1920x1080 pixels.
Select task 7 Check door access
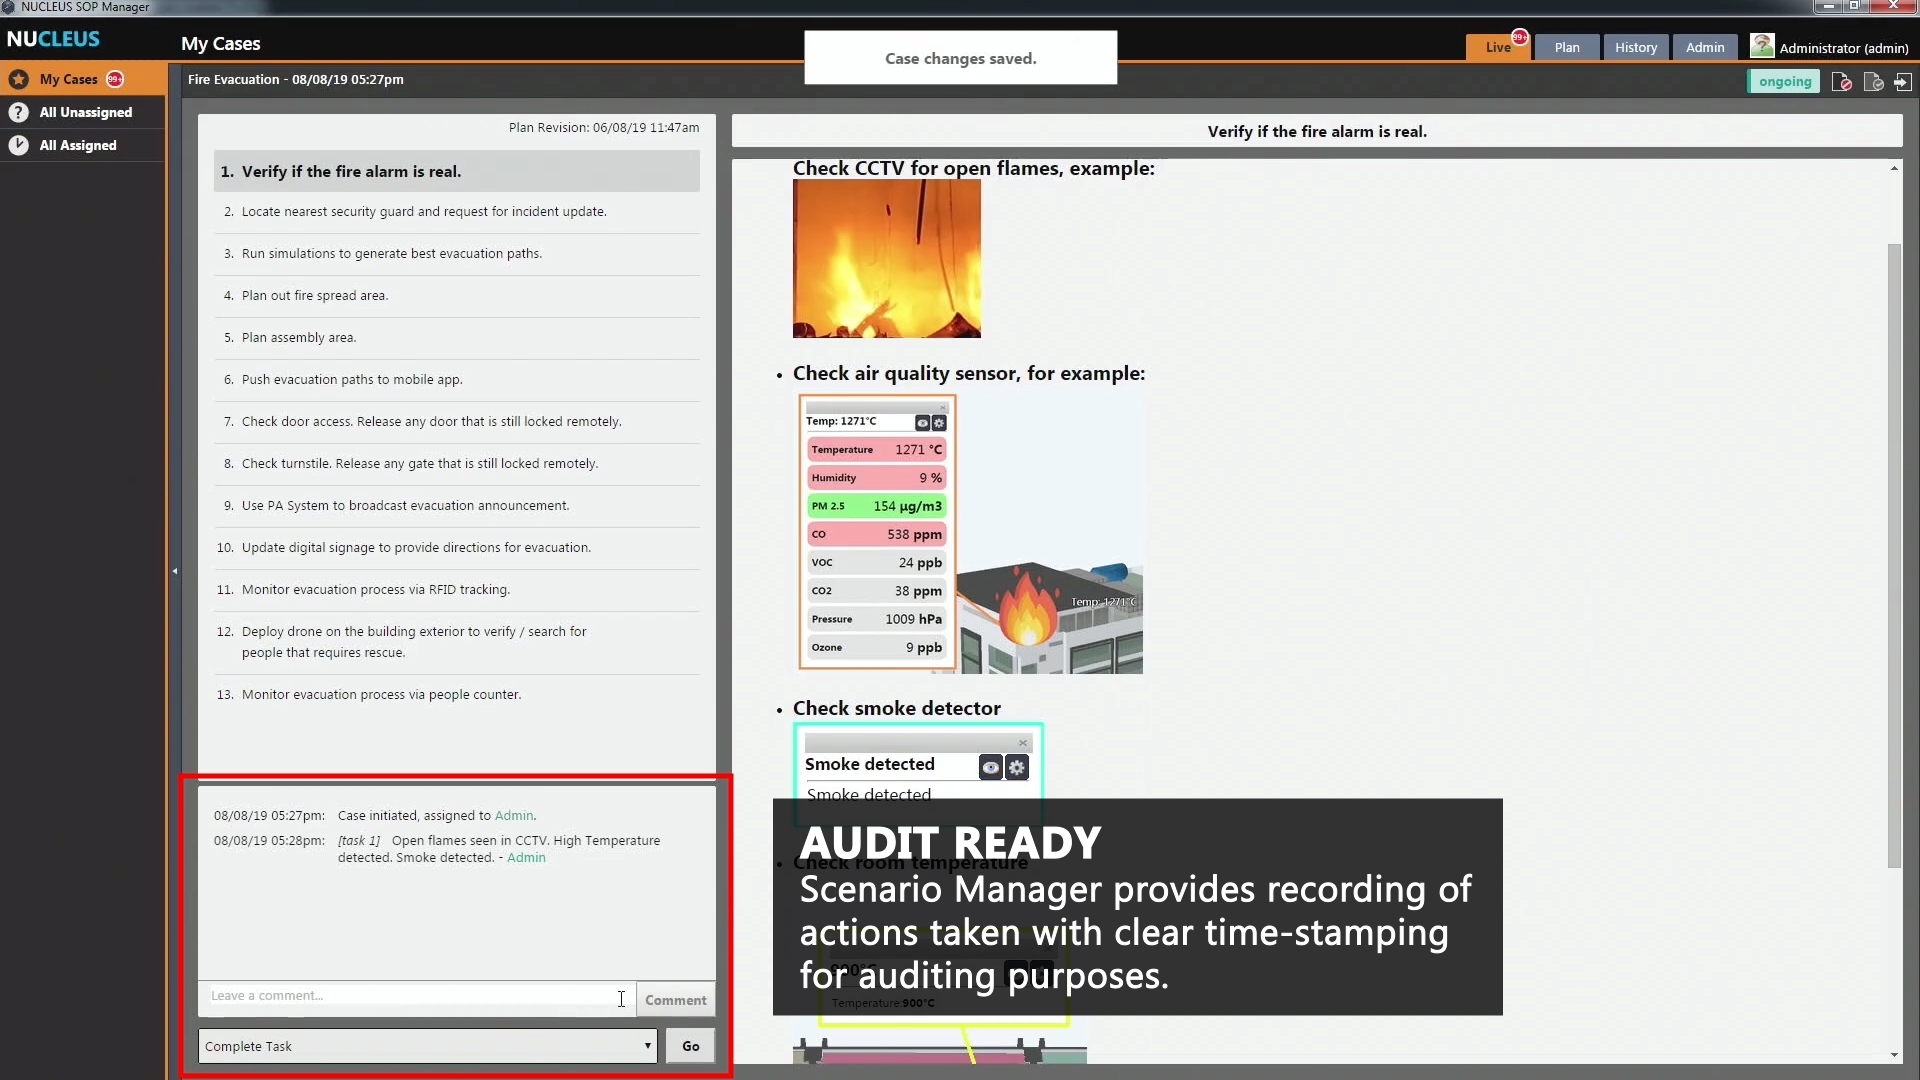click(x=456, y=422)
